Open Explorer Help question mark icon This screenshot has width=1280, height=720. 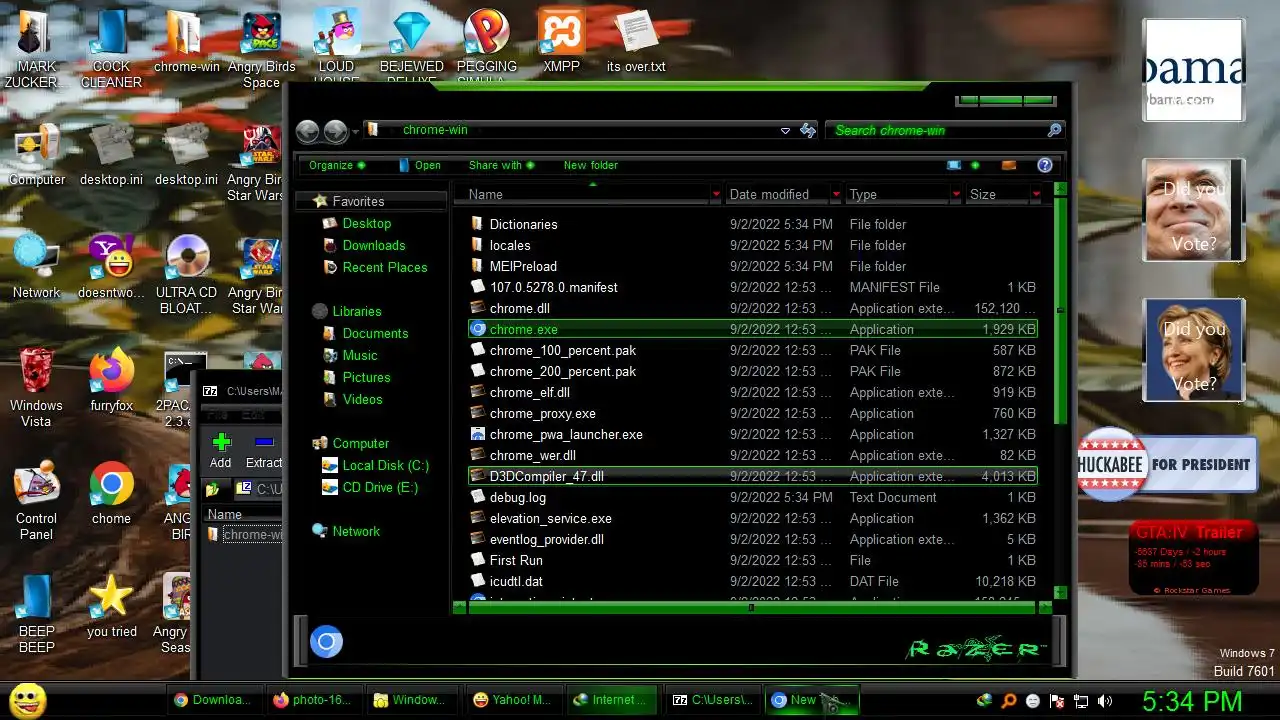tap(1045, 165)
